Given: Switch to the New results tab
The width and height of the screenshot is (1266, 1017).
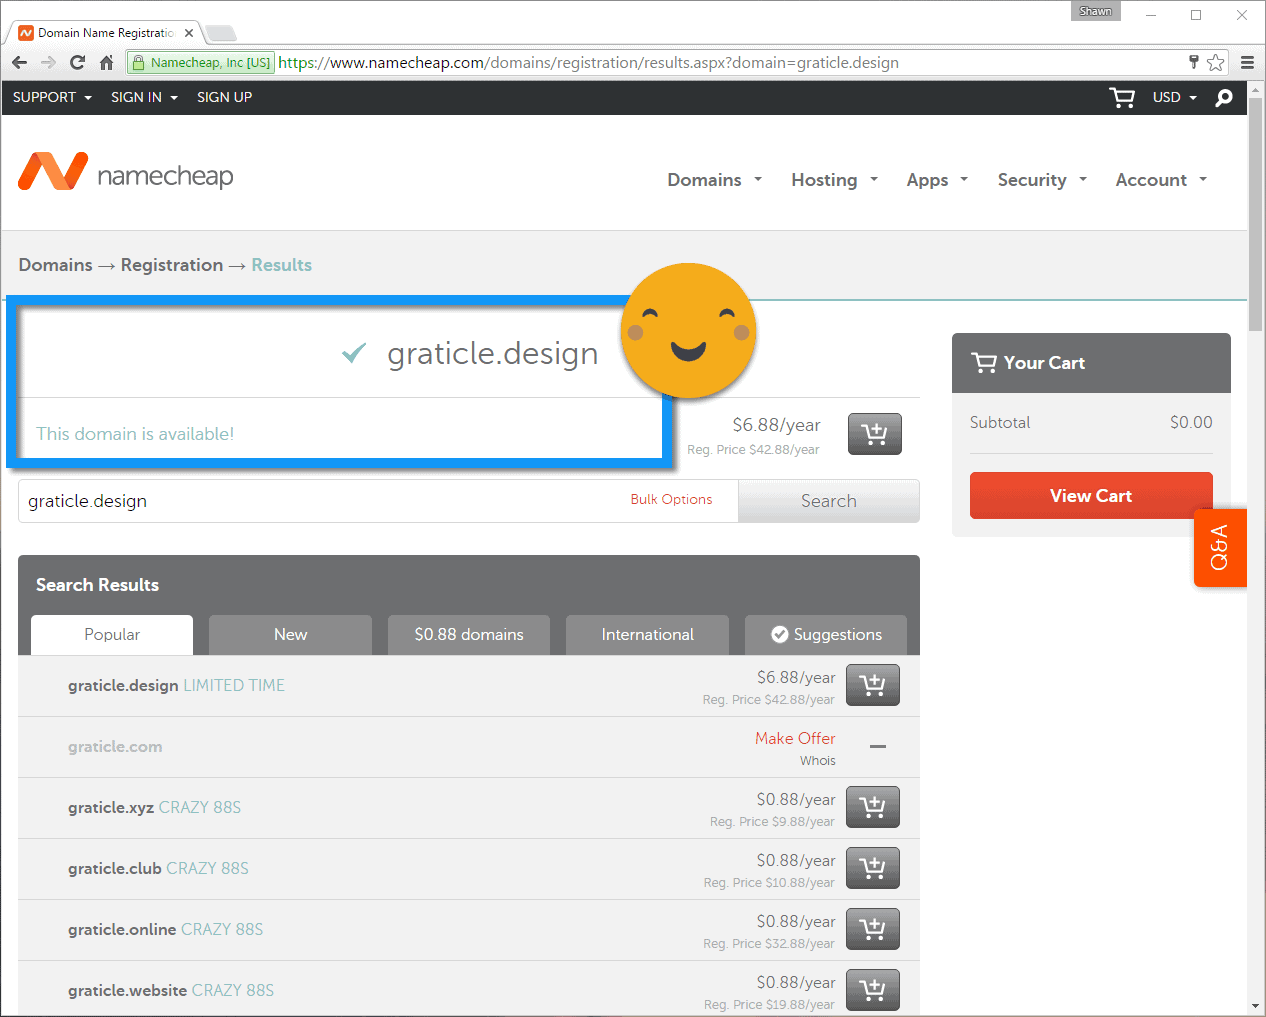Looking at the screenshot, I should click(290, 635).
